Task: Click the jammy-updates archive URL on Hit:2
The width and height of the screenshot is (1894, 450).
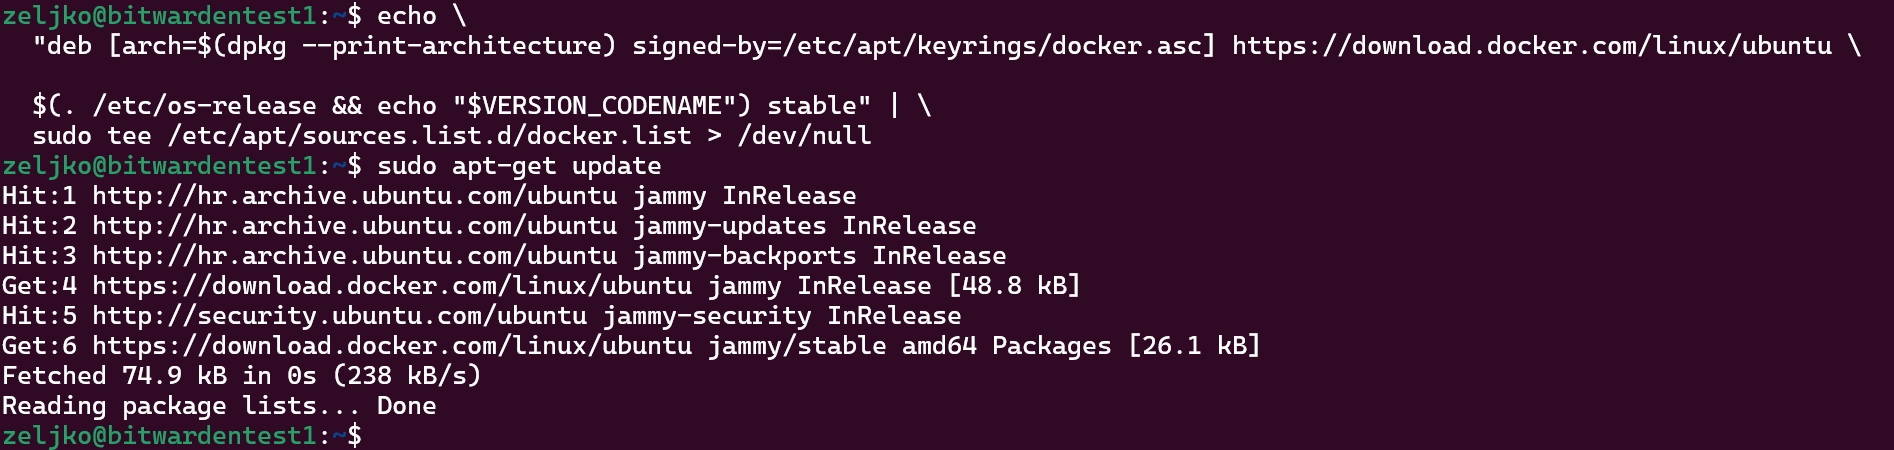Action: point(354,226)
